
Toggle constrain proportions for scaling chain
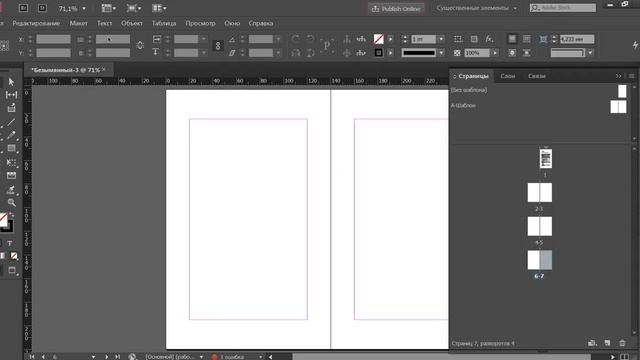tap(218, 46)
